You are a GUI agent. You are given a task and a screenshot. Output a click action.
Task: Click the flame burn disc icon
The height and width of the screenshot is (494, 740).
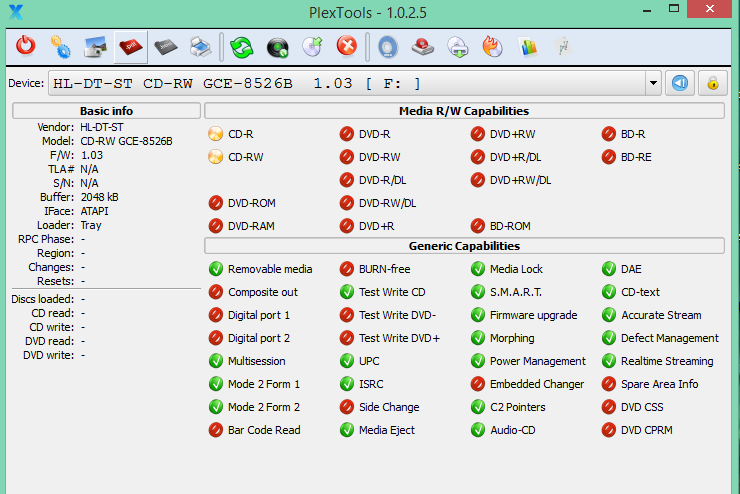click(x=492, y=47)
